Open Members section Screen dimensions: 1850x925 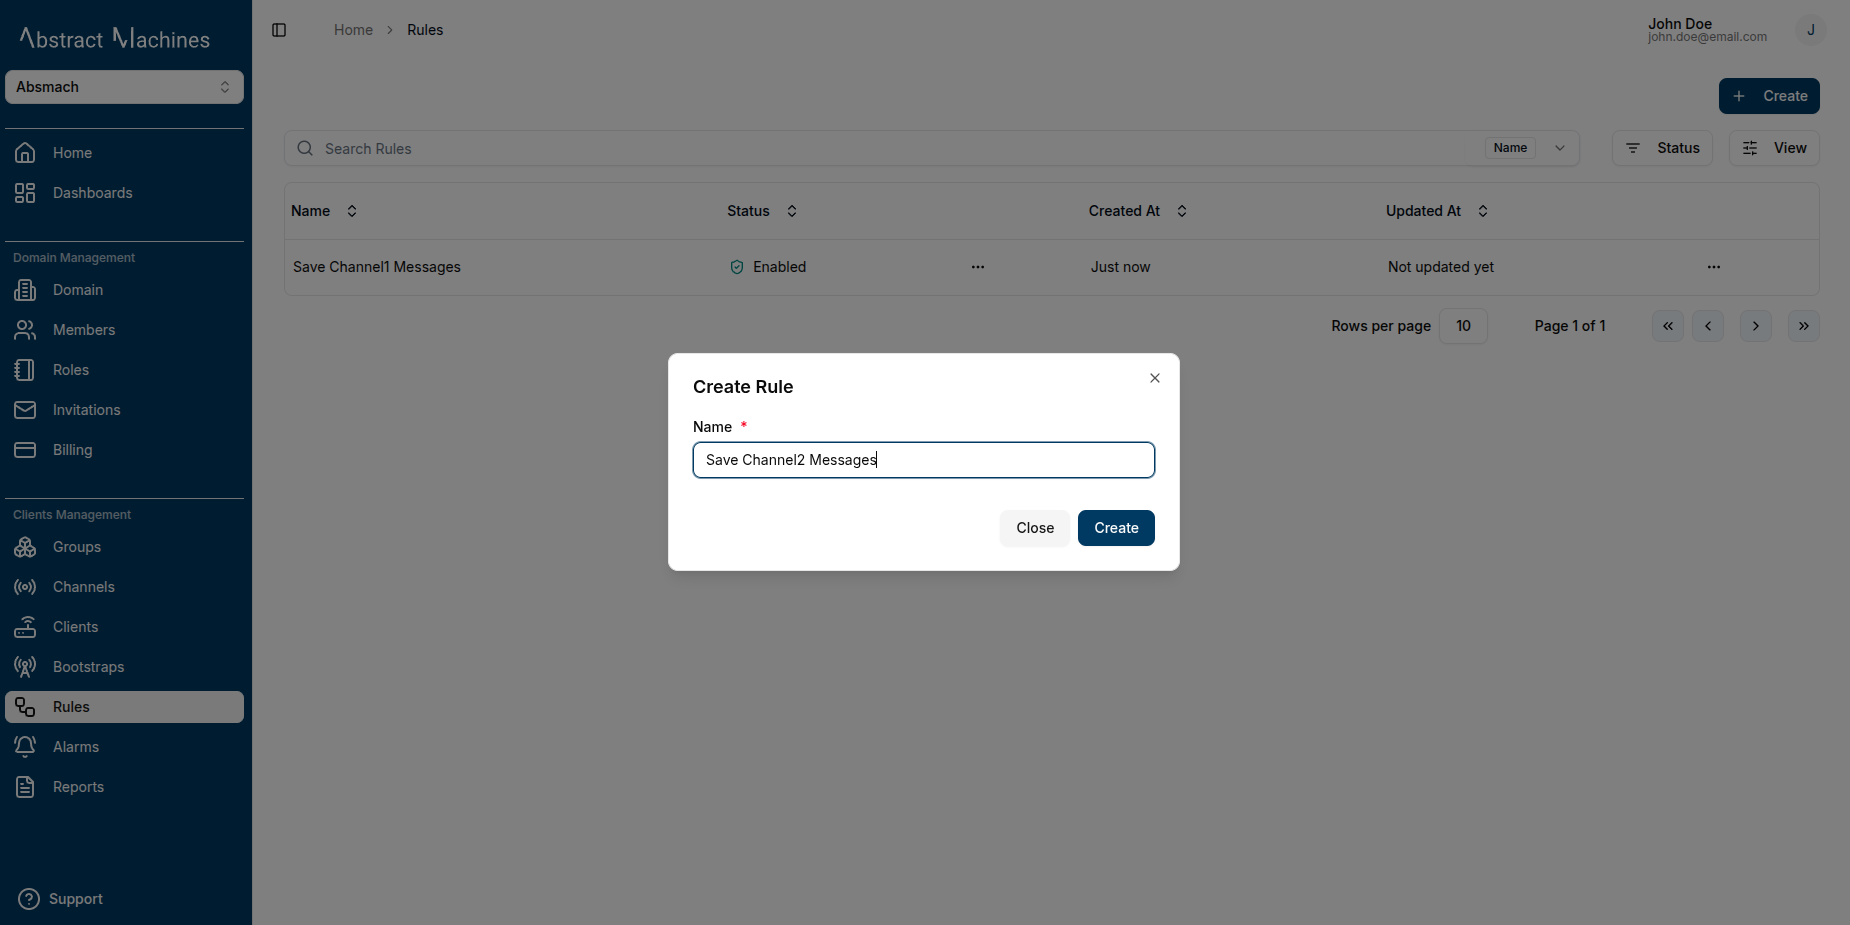coord(124,330)
